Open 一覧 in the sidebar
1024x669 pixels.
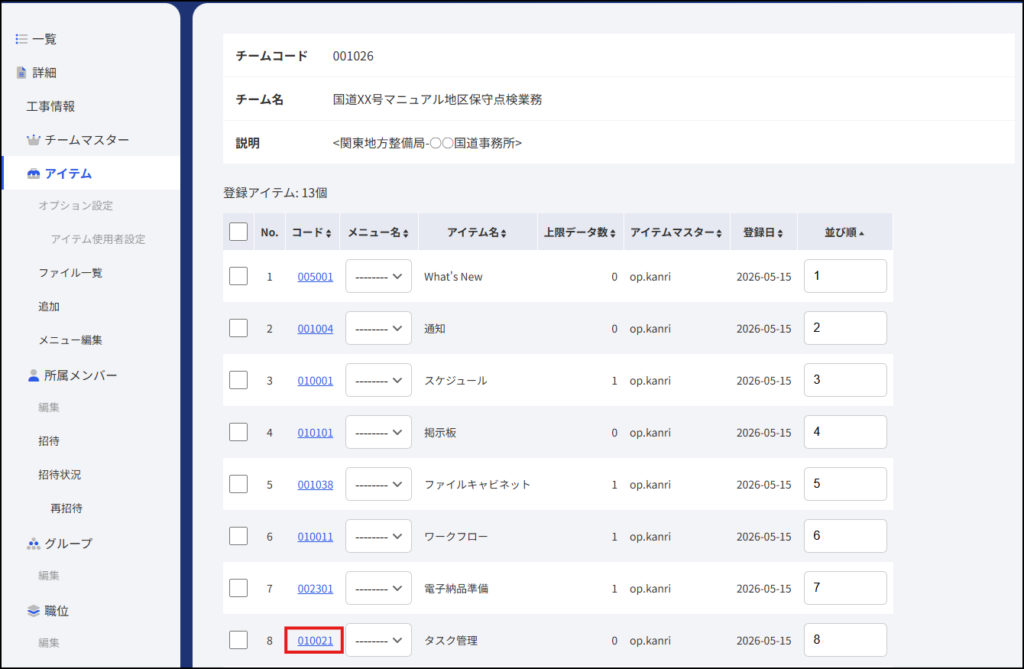[x=44, y=39]
